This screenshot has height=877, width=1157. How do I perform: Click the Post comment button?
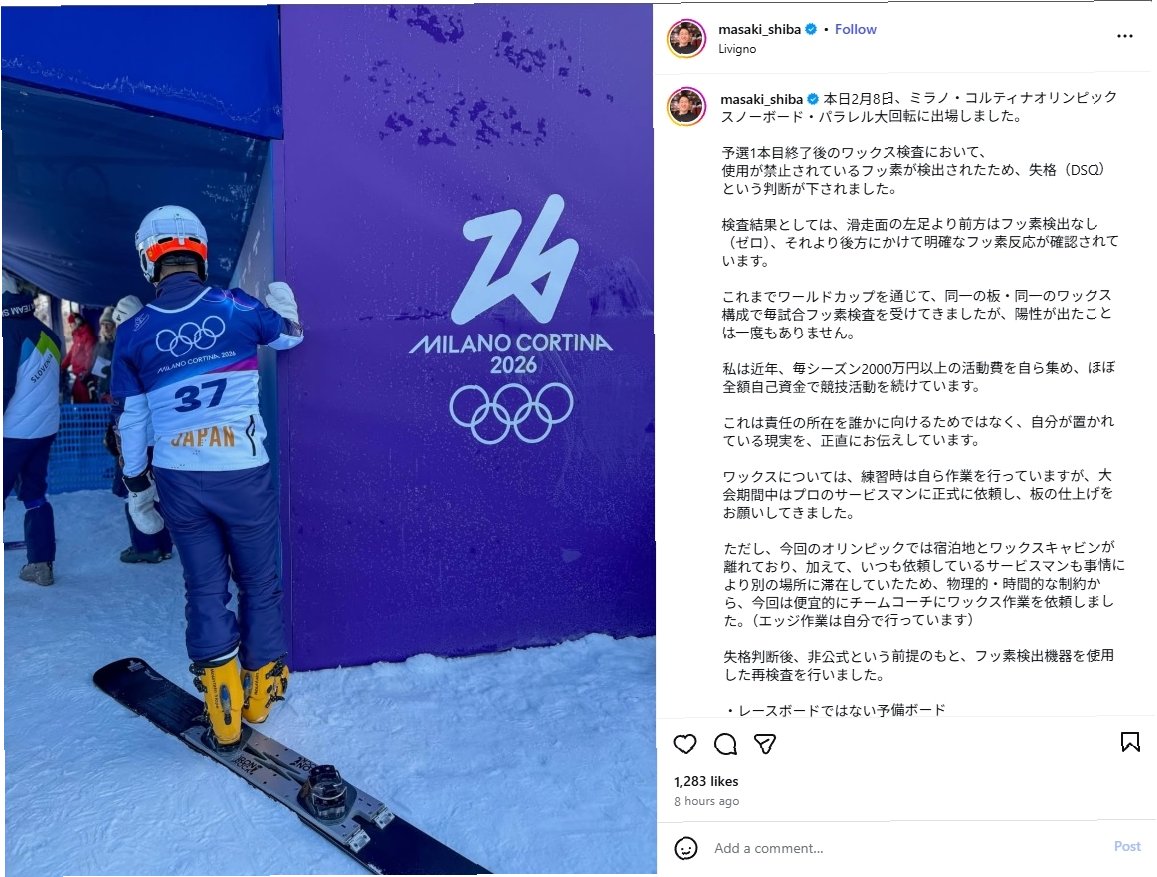(x=1127, y=847)
